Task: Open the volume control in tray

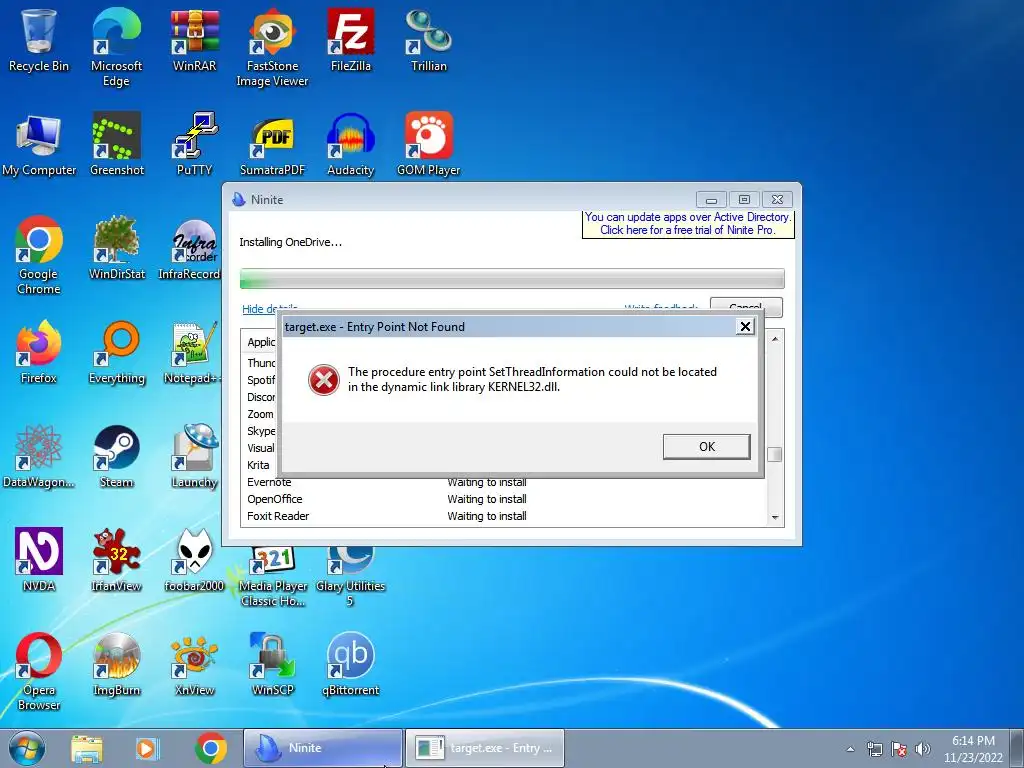Action: [x=923, y=749]
